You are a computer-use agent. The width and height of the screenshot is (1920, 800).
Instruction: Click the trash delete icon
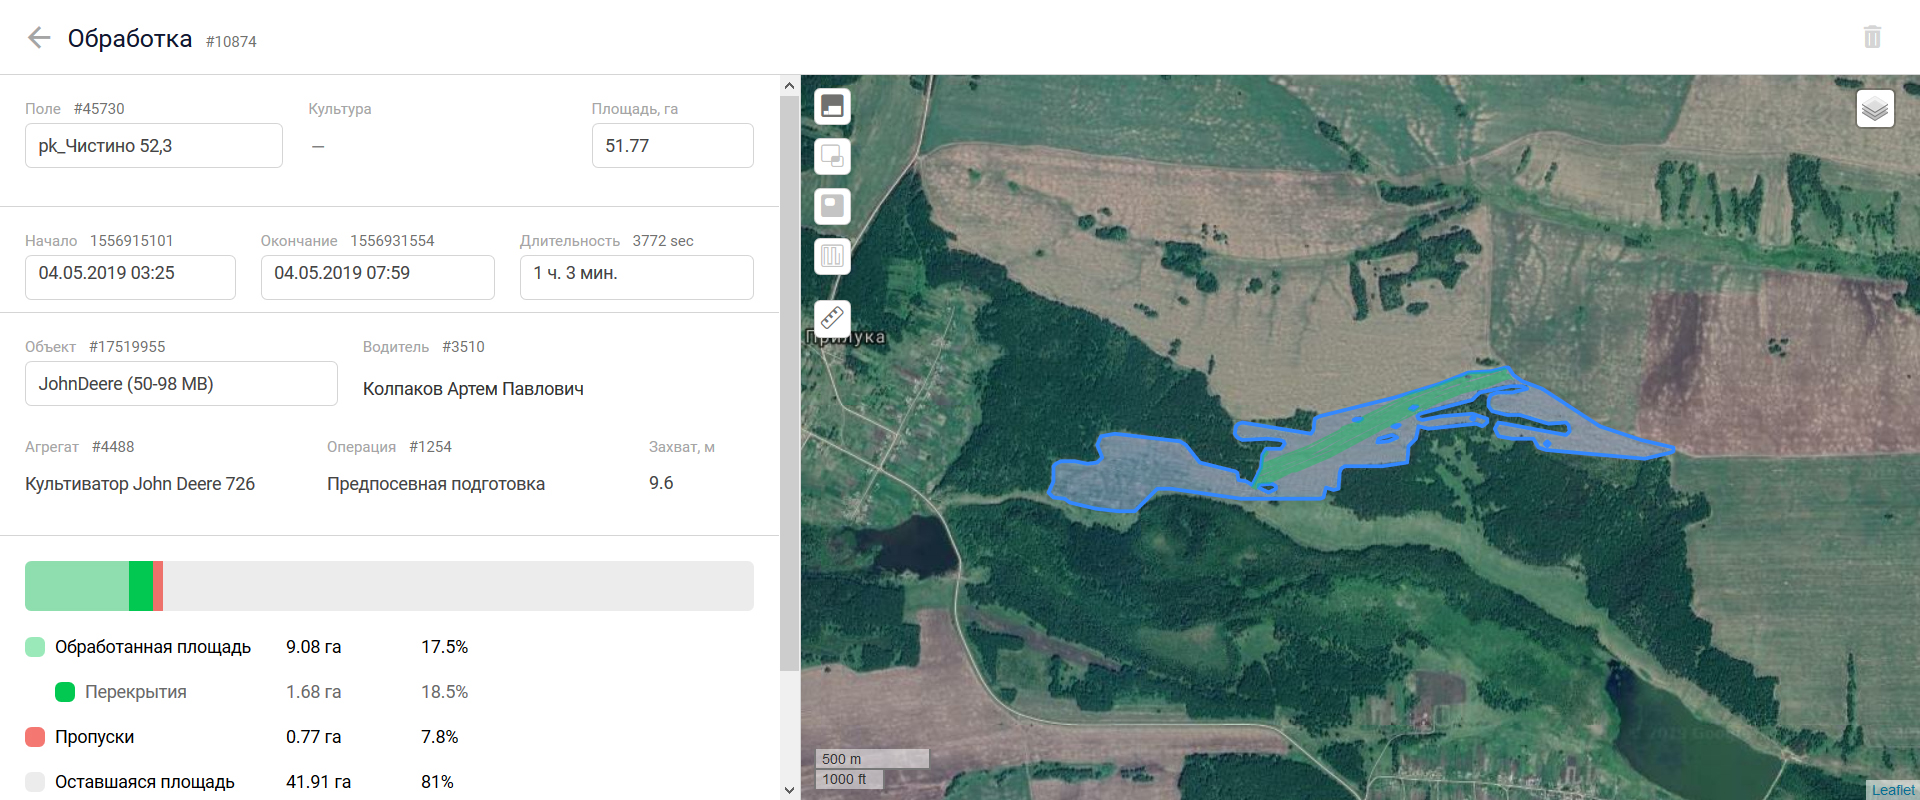click(1872, 37)
